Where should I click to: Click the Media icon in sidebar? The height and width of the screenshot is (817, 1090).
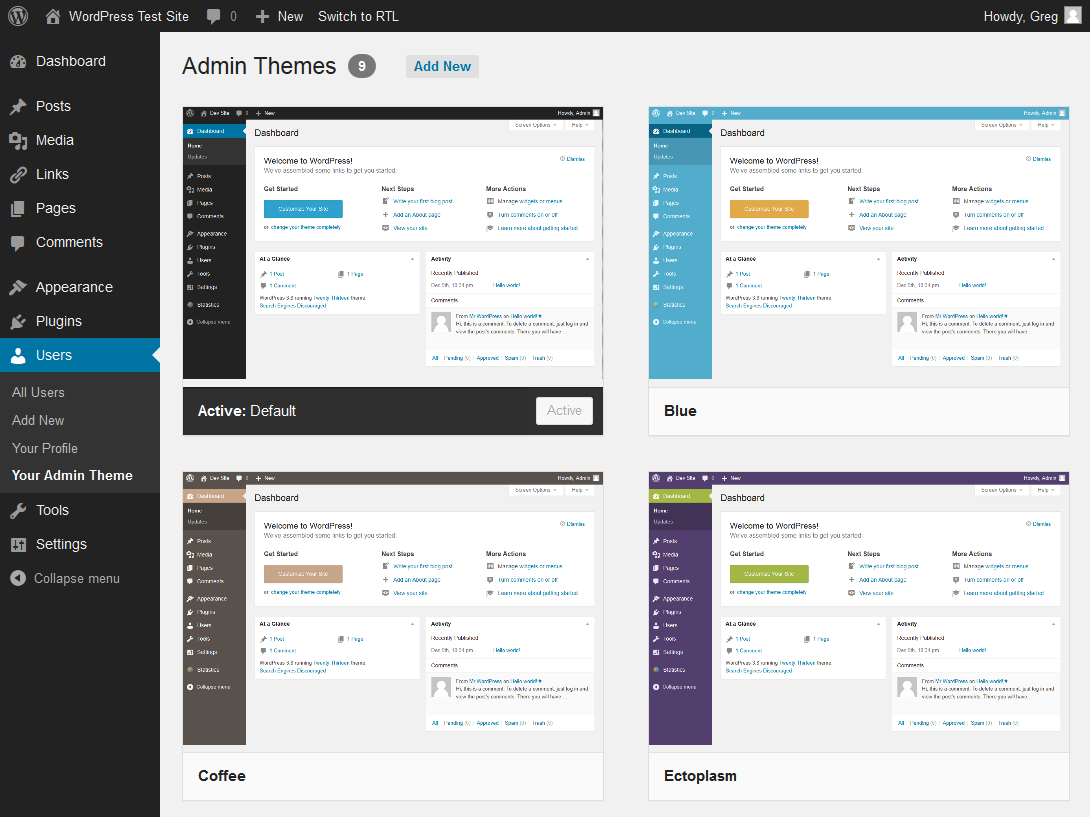coord(18,140)
